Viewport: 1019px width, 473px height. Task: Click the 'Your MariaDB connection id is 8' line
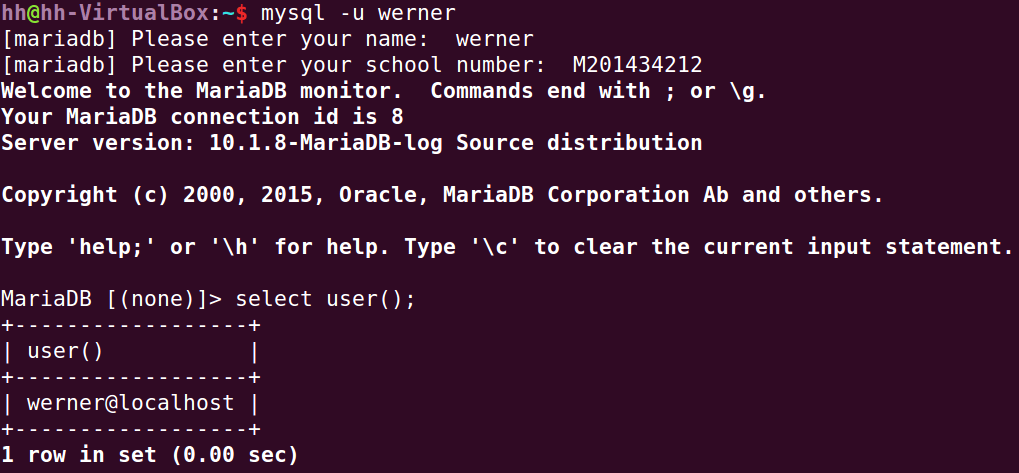[202, 117]
